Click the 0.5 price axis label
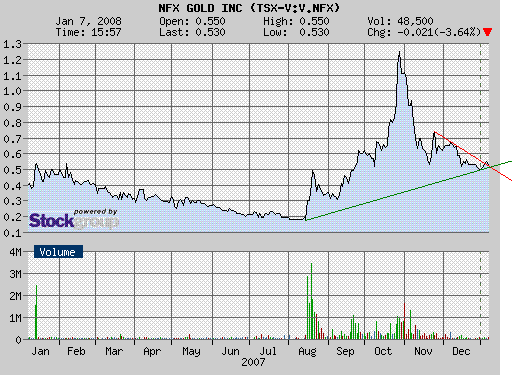Screen dimensions: 512x384 12,170
